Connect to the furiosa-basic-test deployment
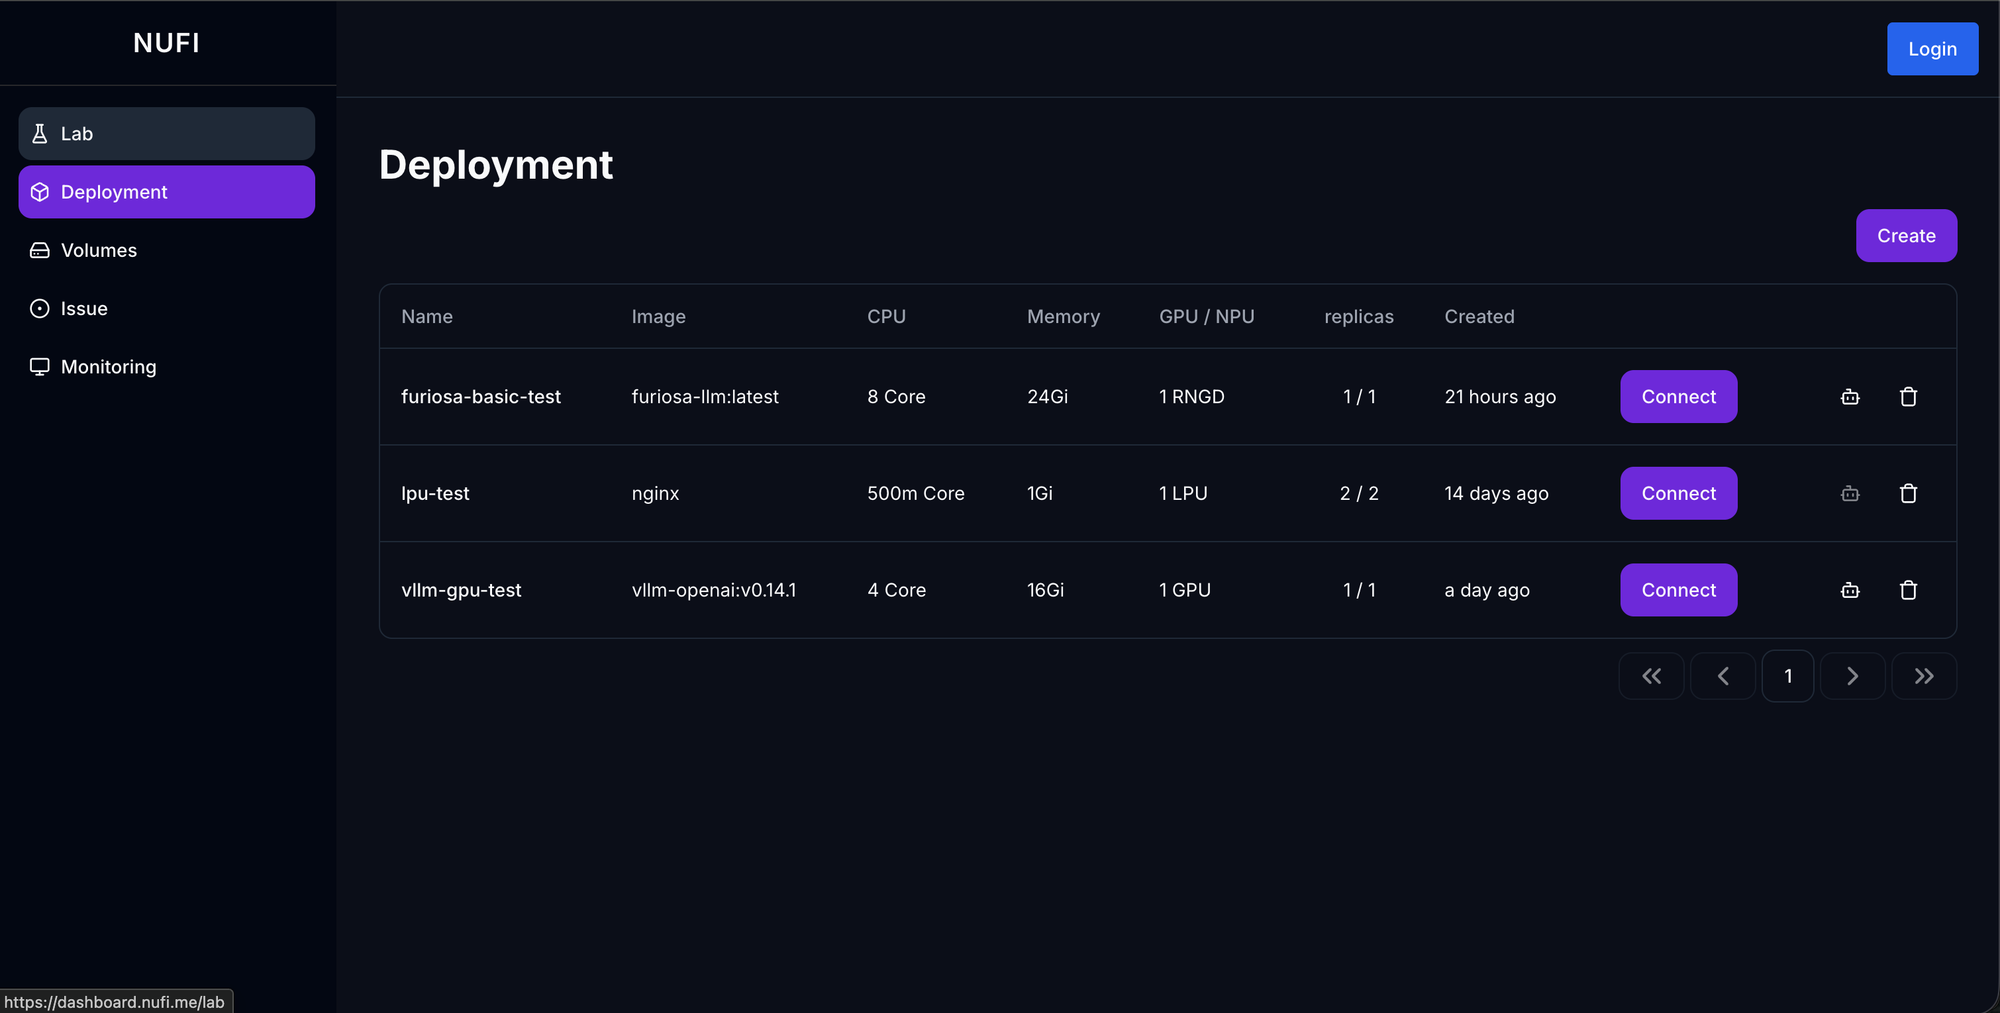 point(1678,396)
